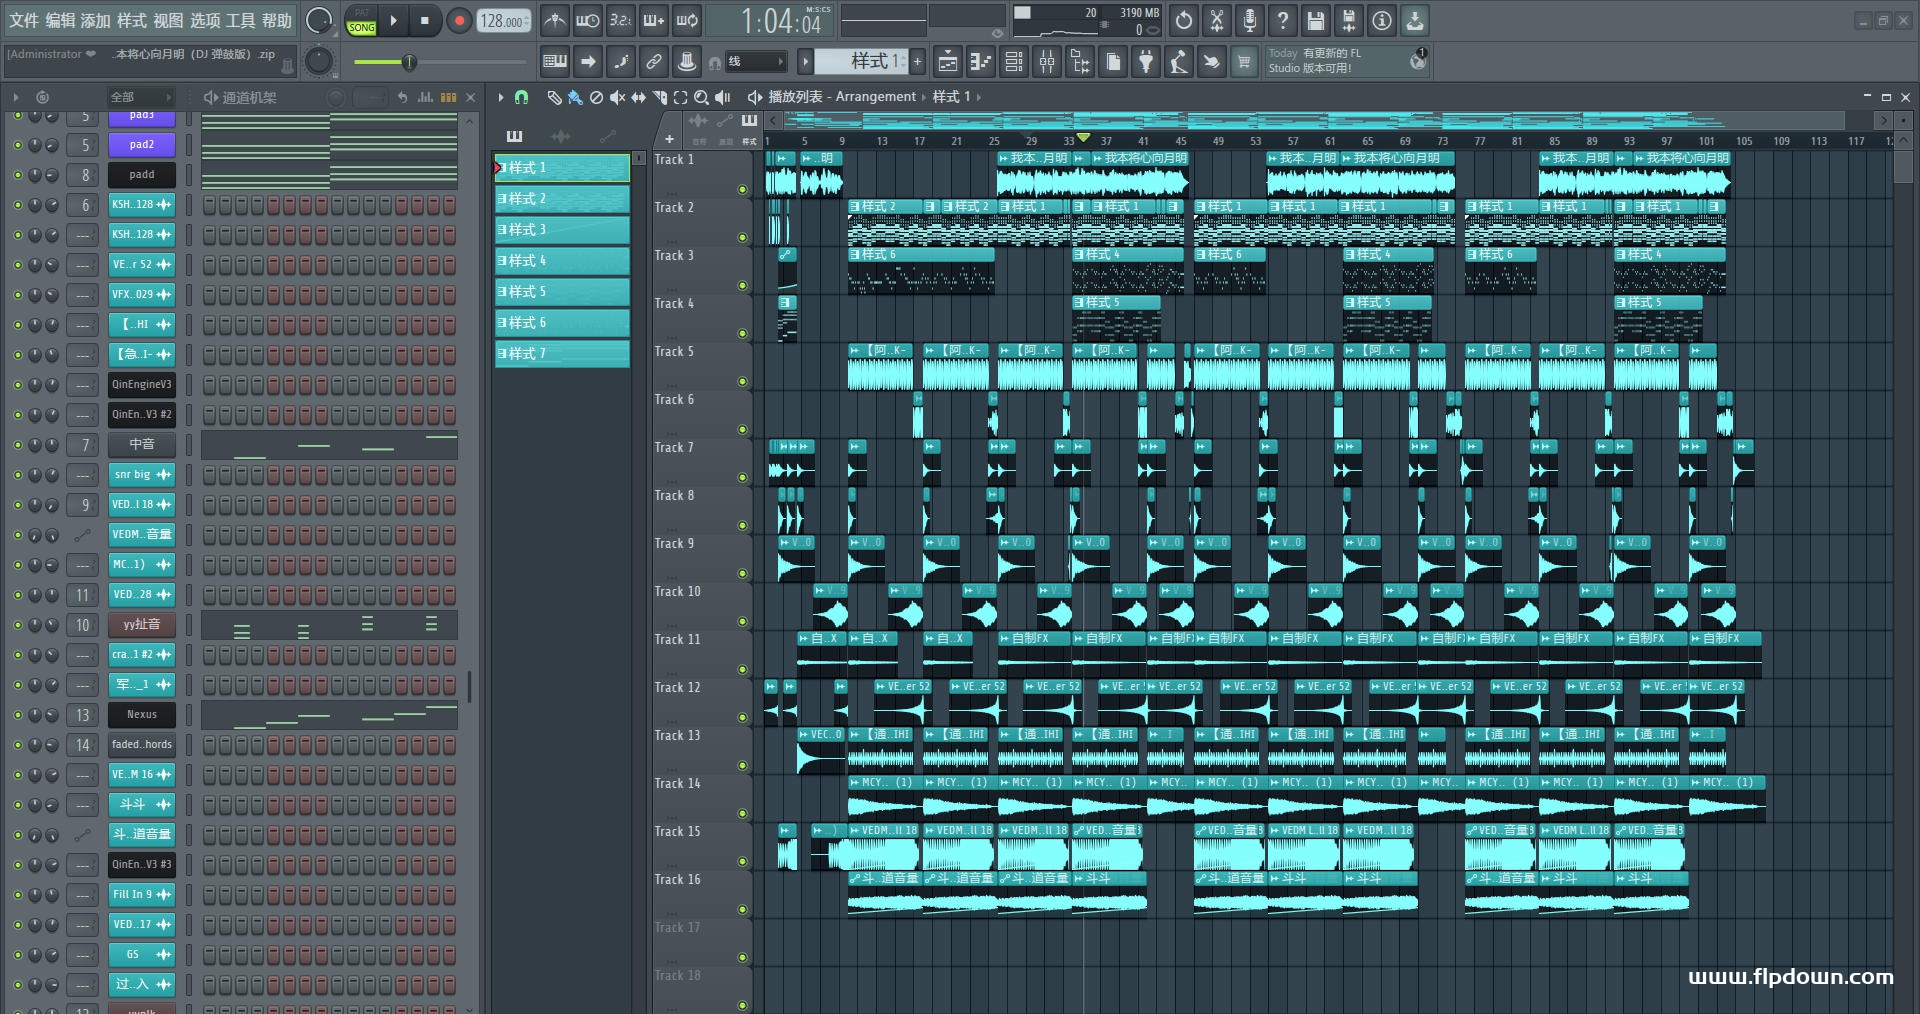
Task: Open the channel rack menu arrow at top-left
Action: click(16, 97)
